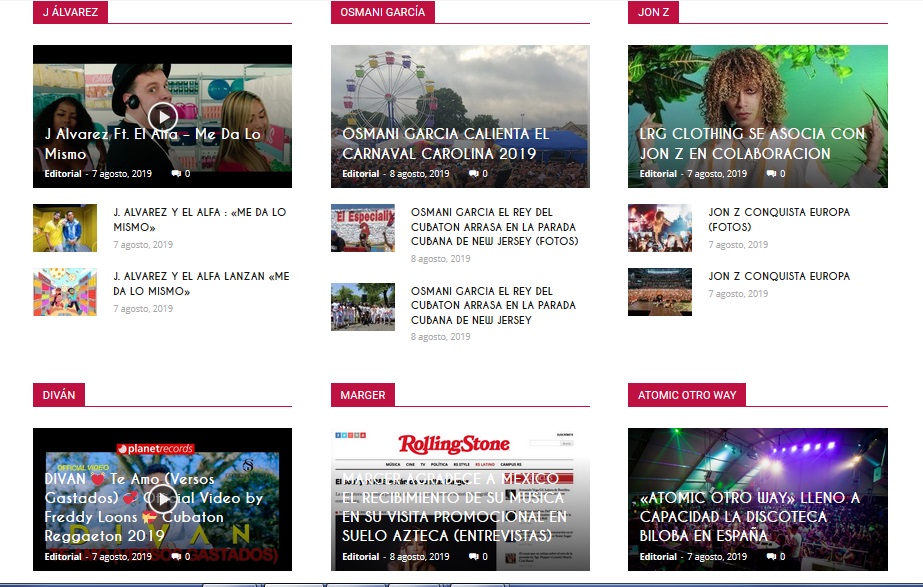This screenshot has height=587, width=923.
Task: Open the J ÁLVAREZ category tab
Action: (x=70, y=12)
